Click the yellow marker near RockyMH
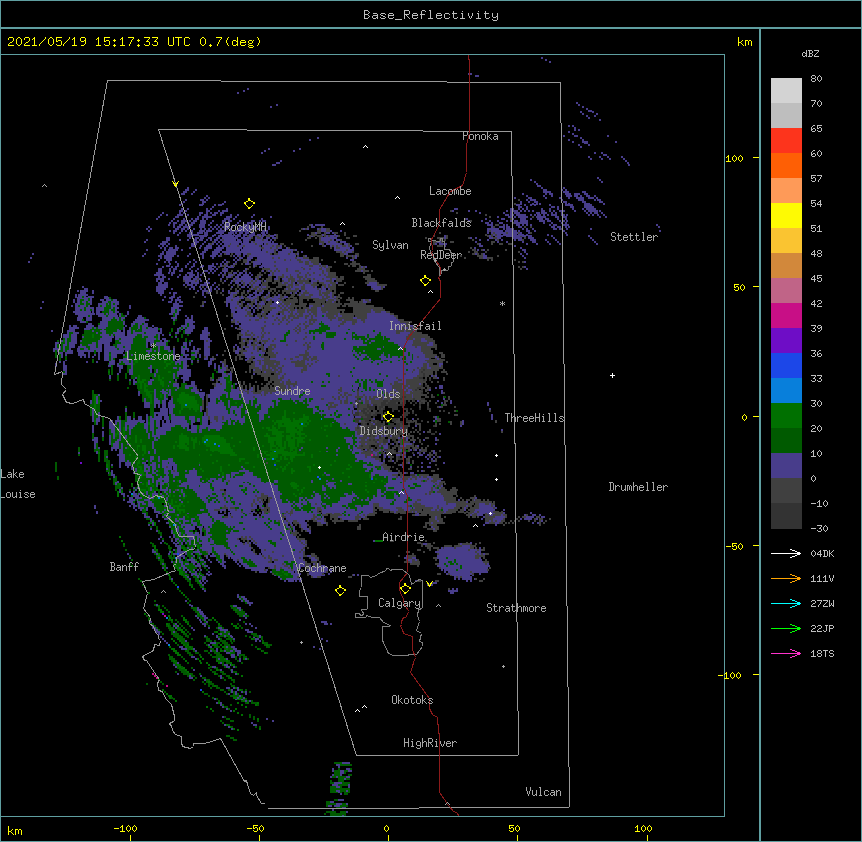 pyautogui.click(x=250, y=203)
